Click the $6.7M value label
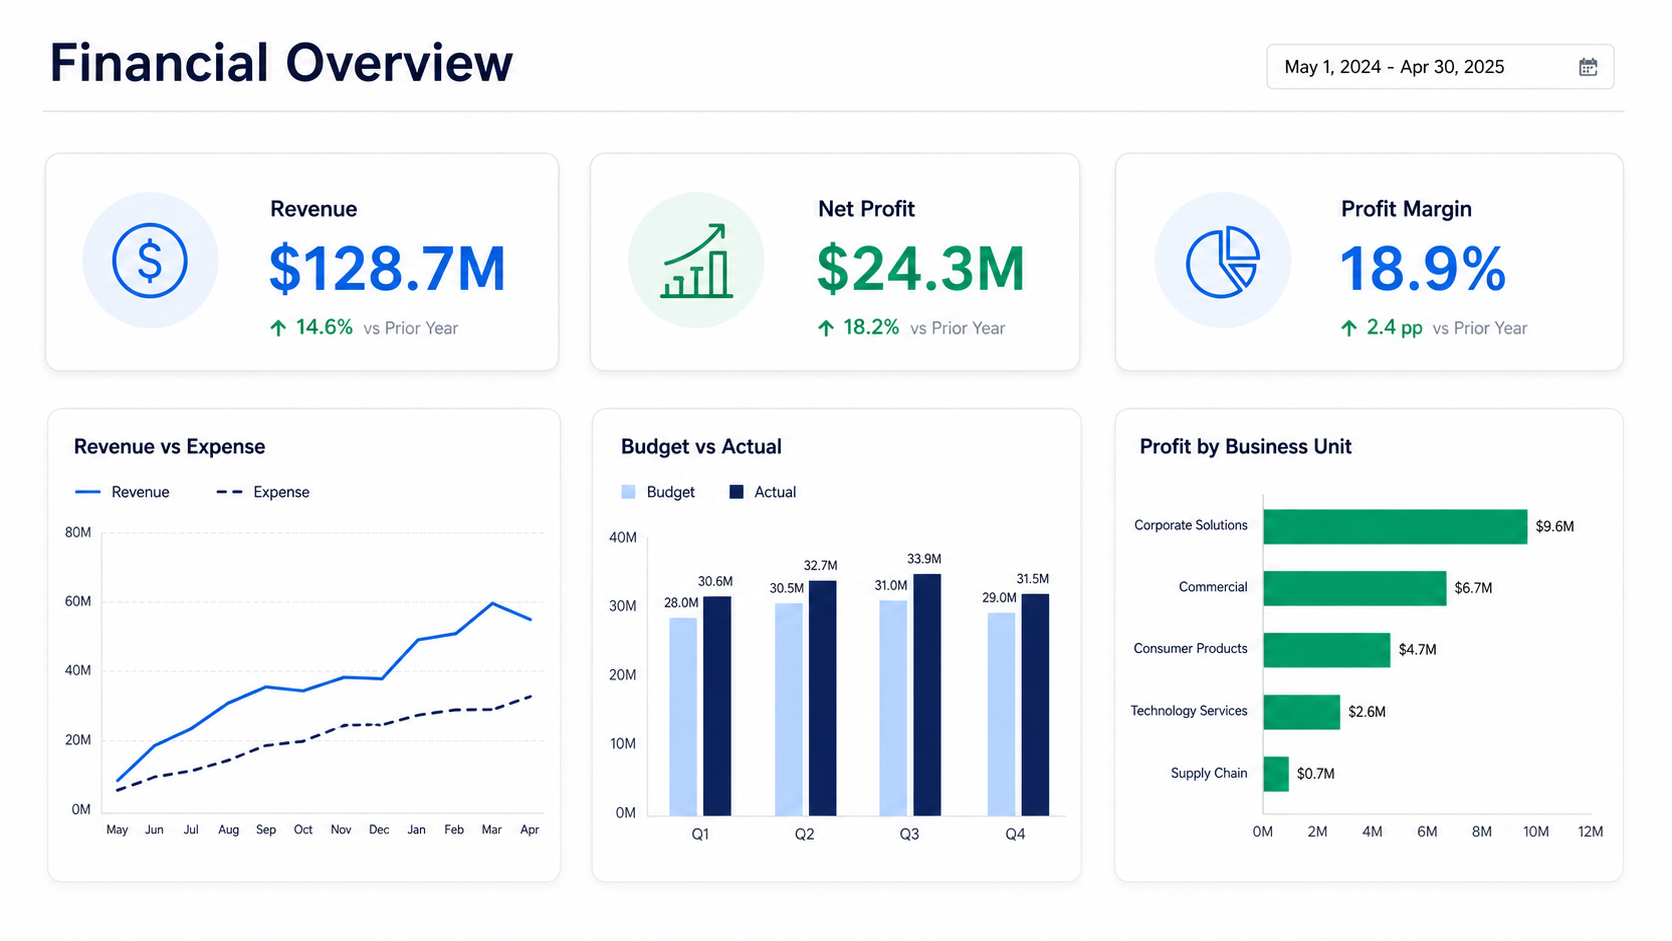1672x941 pixels. (x=1473, y=588)
